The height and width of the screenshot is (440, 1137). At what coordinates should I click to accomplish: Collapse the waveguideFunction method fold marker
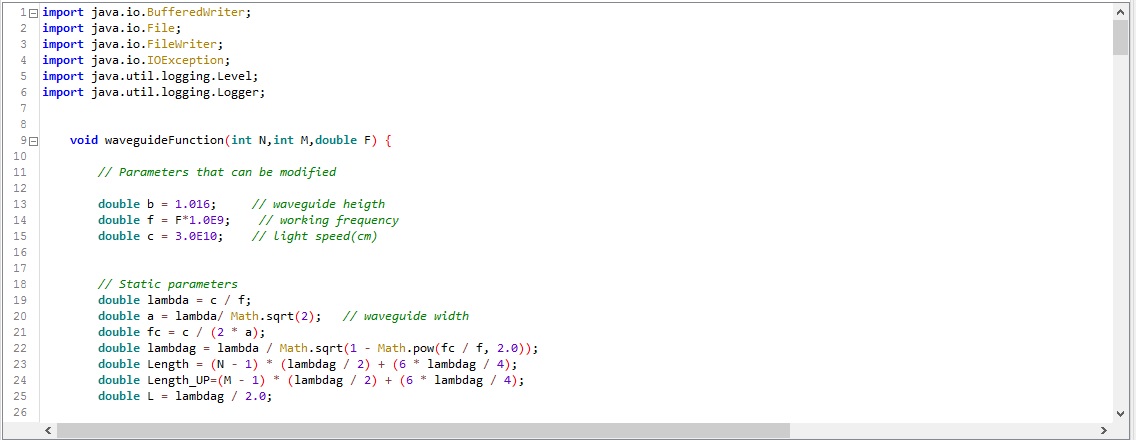[x=34, y=140]
